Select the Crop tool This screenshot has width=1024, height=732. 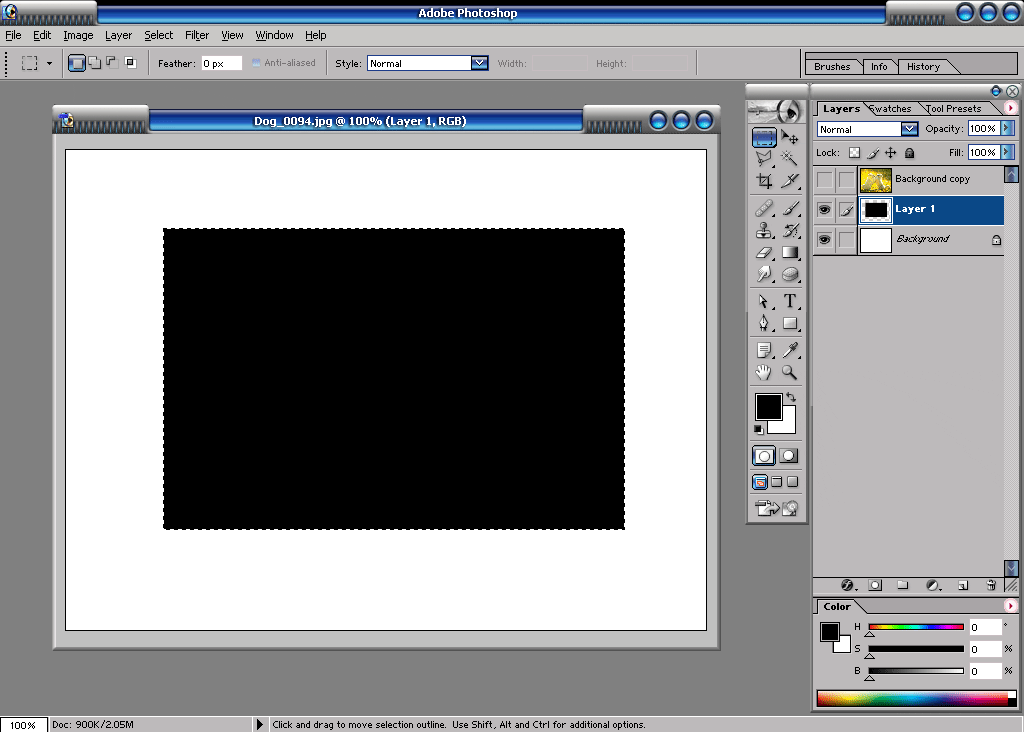(x=764, y=181)
